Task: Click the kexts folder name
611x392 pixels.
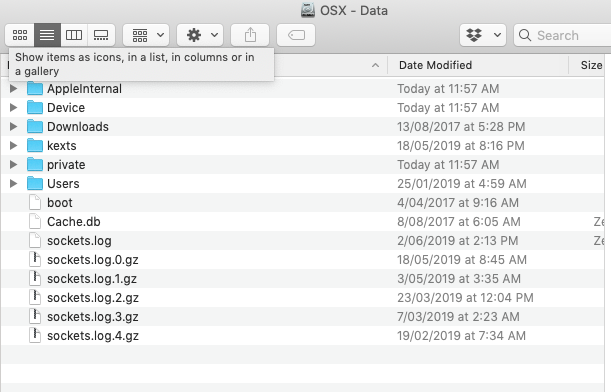Action: click(62, 145)
